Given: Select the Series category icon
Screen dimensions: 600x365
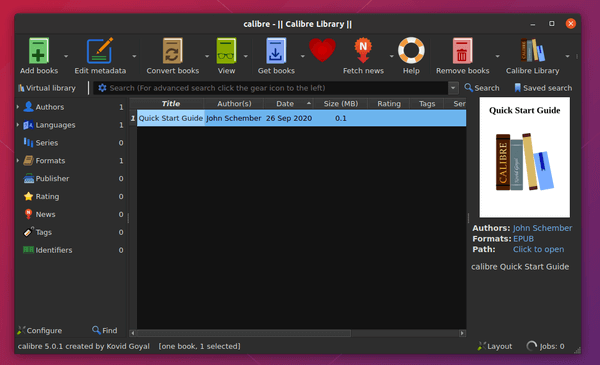Looking at the screenshot, I should click(28, 143).
